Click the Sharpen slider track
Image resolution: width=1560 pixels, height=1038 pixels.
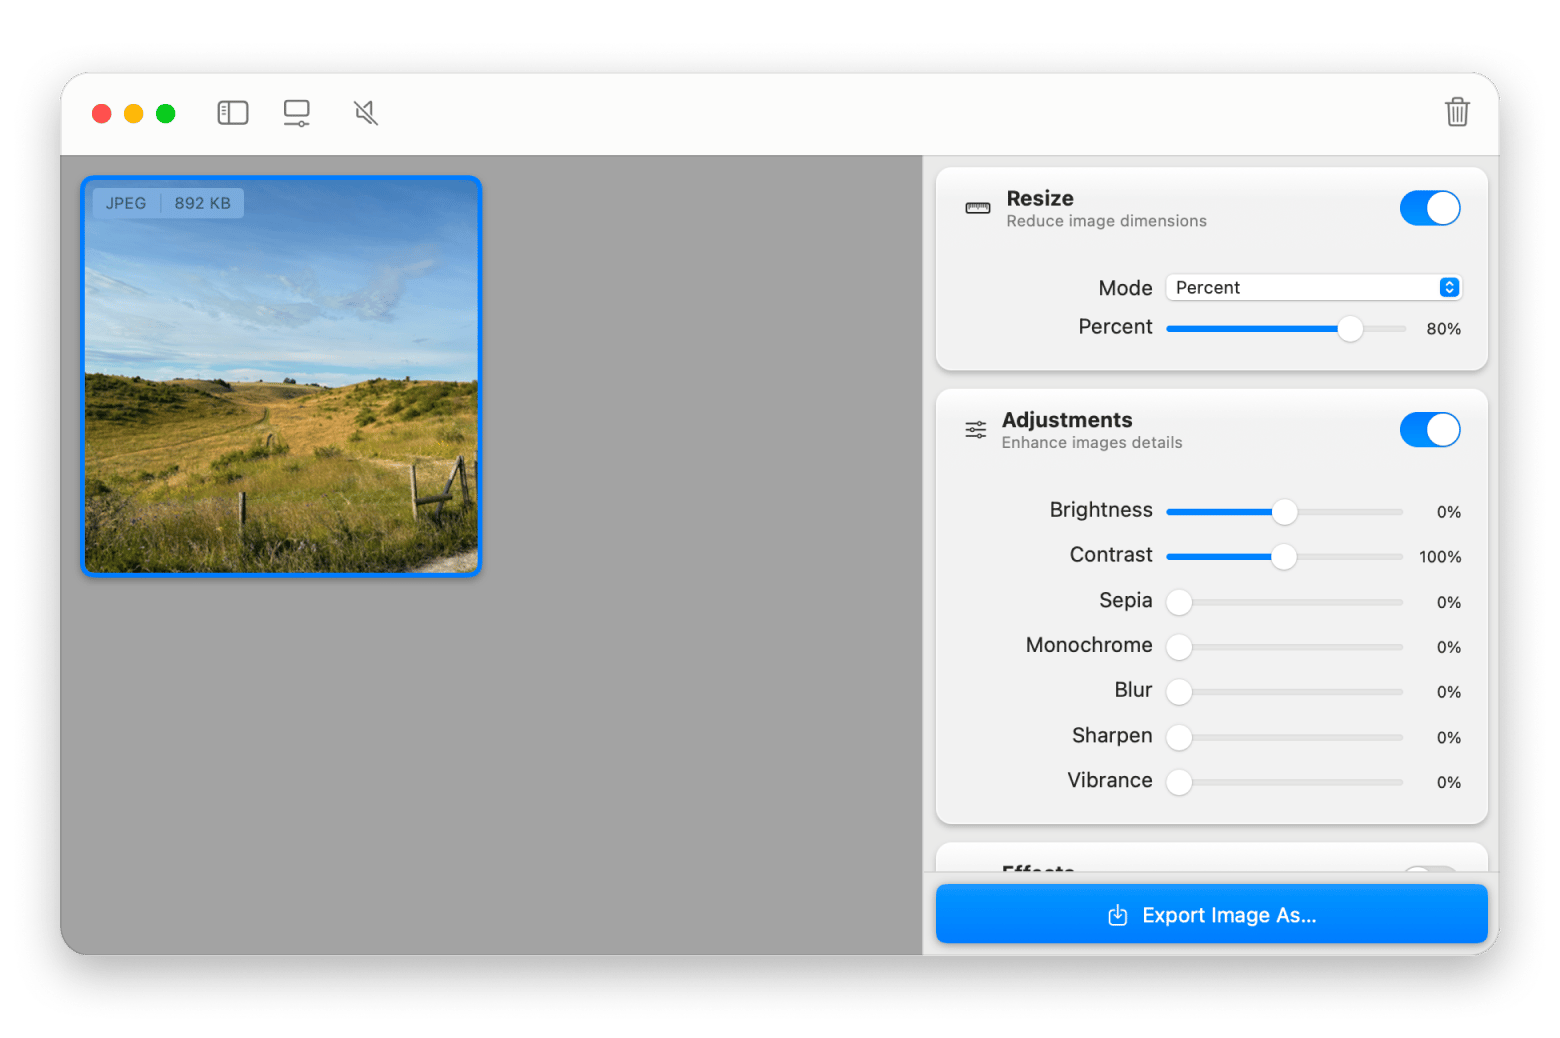[x=1285, y=737]
